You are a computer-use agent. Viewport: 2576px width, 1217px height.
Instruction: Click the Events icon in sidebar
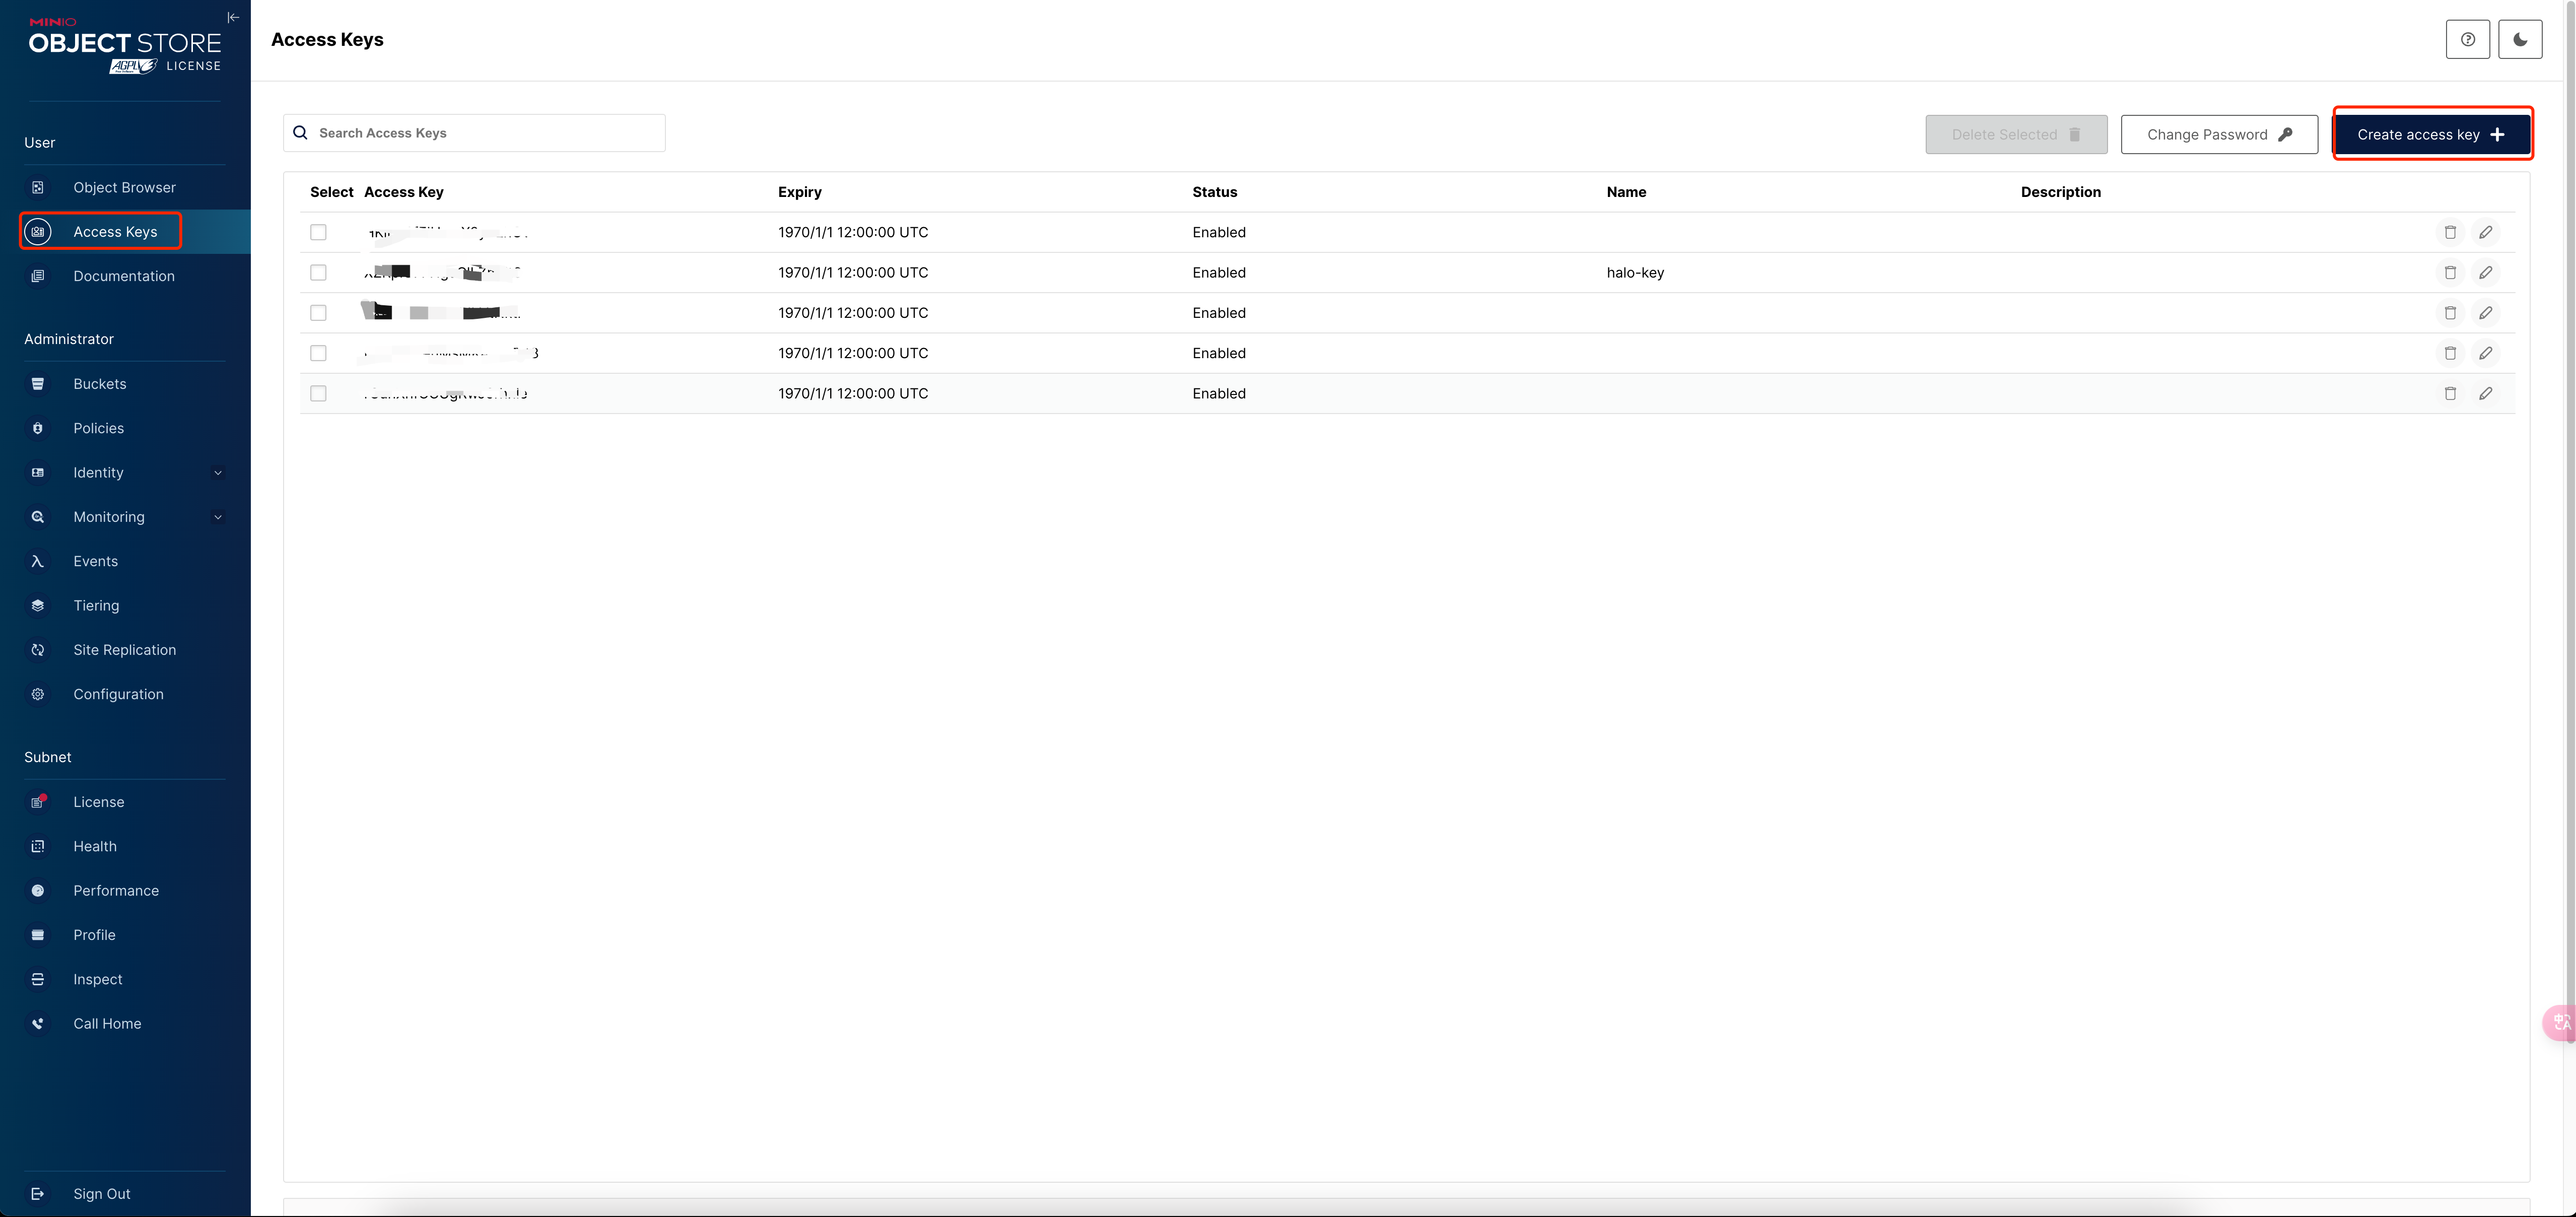pos(39,560)
